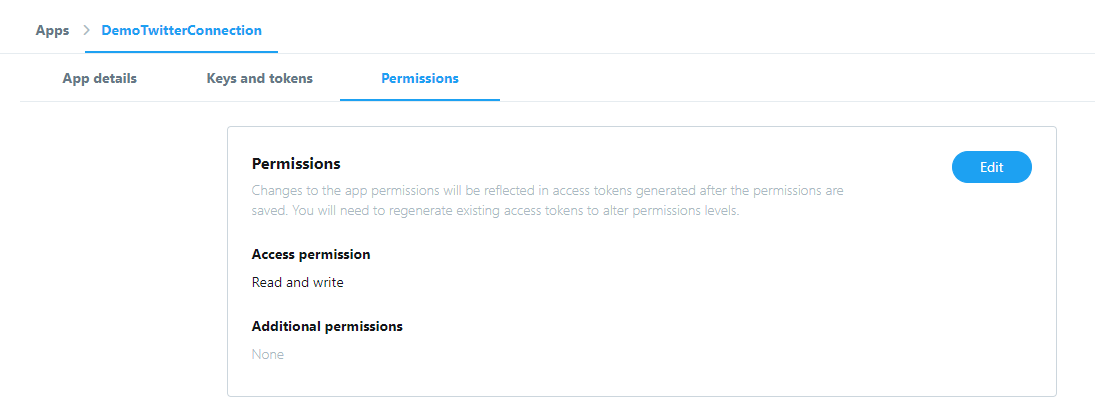This screenshot has height=408, width=1095.
Task: Click the Apps breadcrumb link
Action: click(x=52, y=30)
